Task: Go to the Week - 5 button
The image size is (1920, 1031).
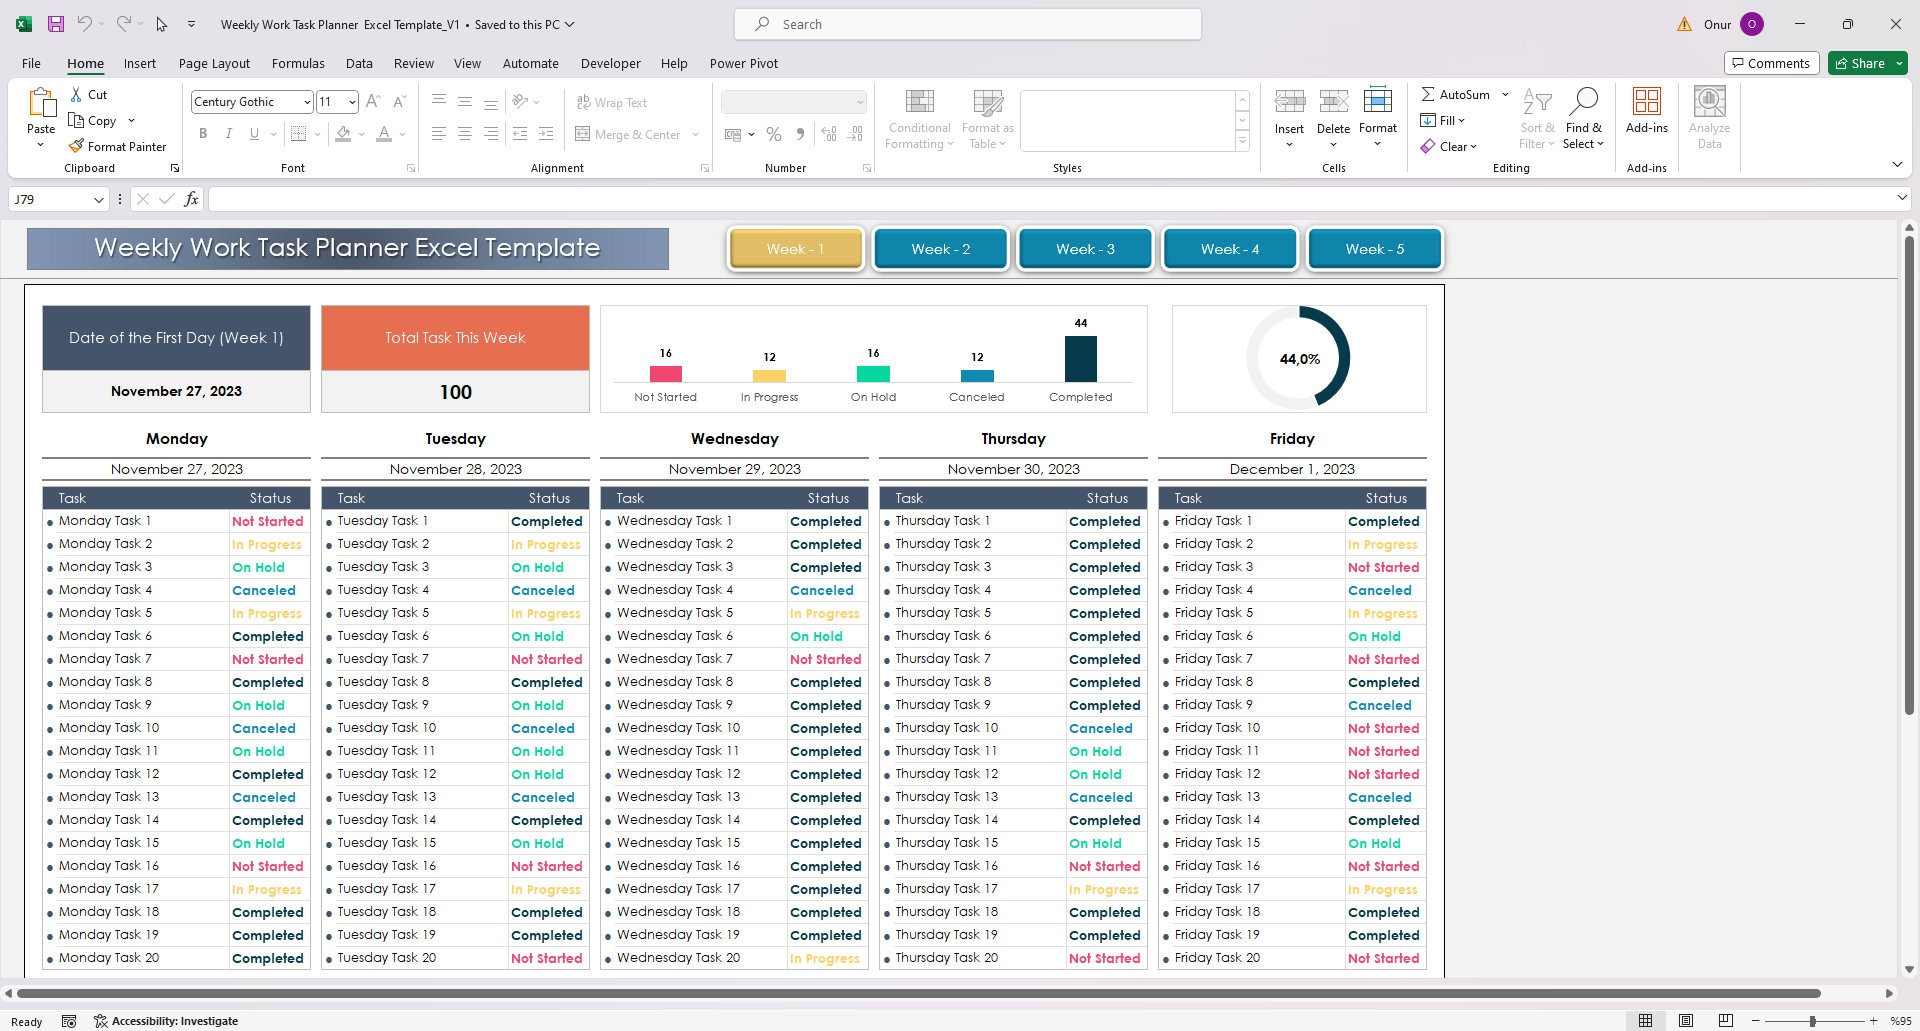Action: [1375, 249]
